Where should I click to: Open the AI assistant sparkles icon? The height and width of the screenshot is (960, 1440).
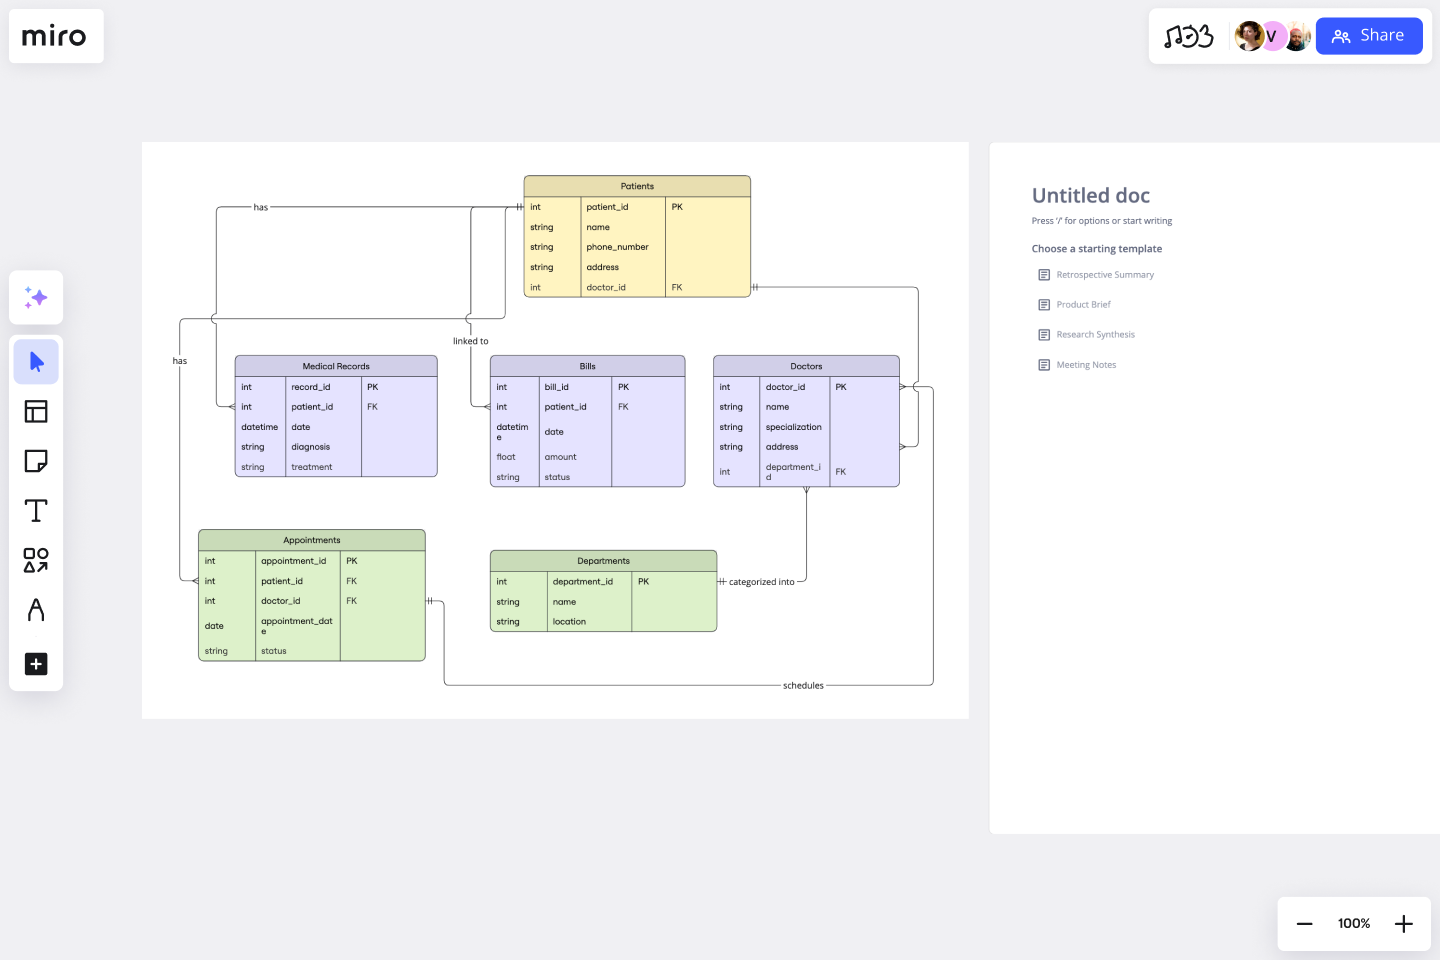(x=36, y=297)
